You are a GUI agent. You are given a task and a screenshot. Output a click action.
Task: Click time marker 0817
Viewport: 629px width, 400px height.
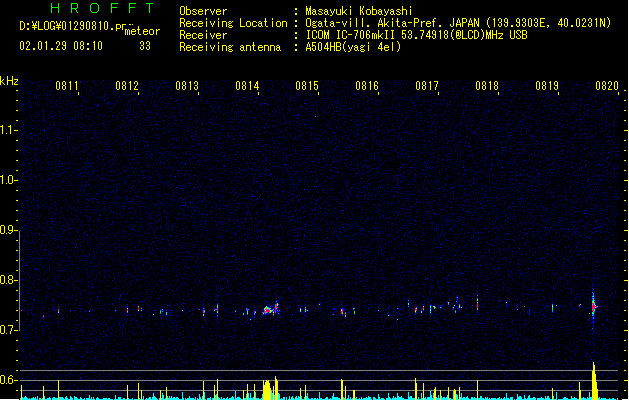(427, 86)
